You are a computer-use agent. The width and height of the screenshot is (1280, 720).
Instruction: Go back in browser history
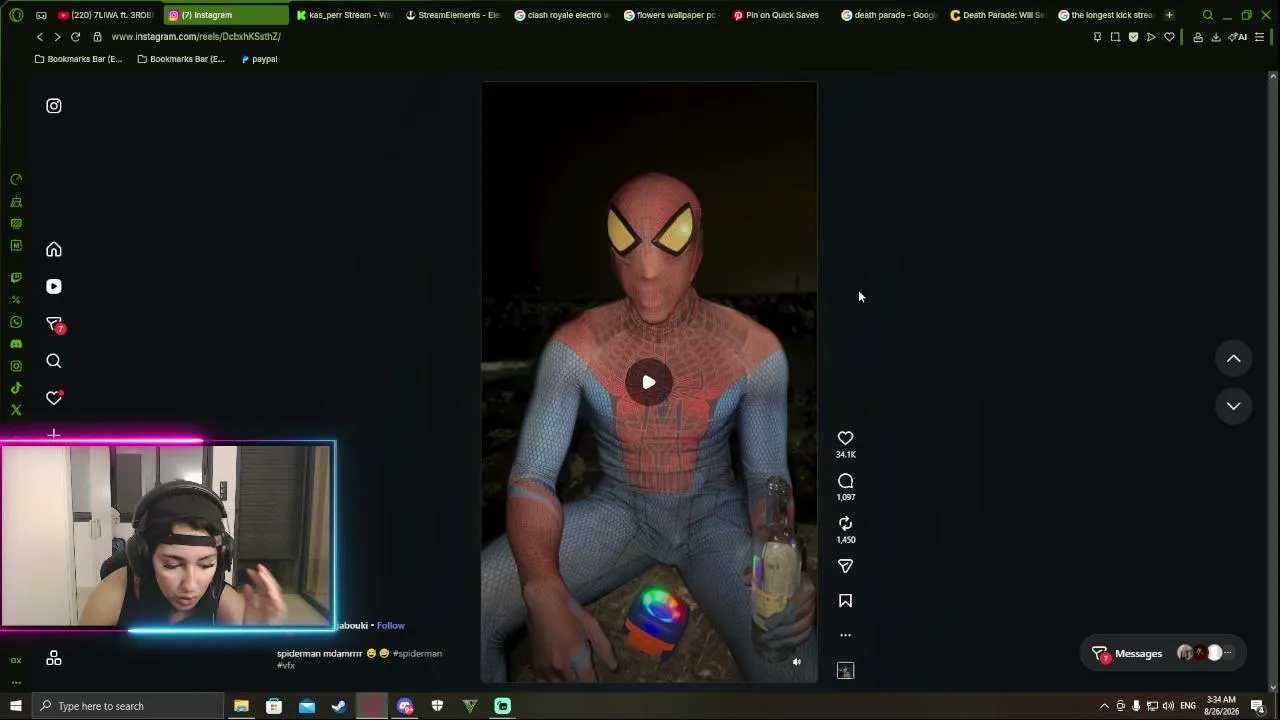tap(40, 37)
